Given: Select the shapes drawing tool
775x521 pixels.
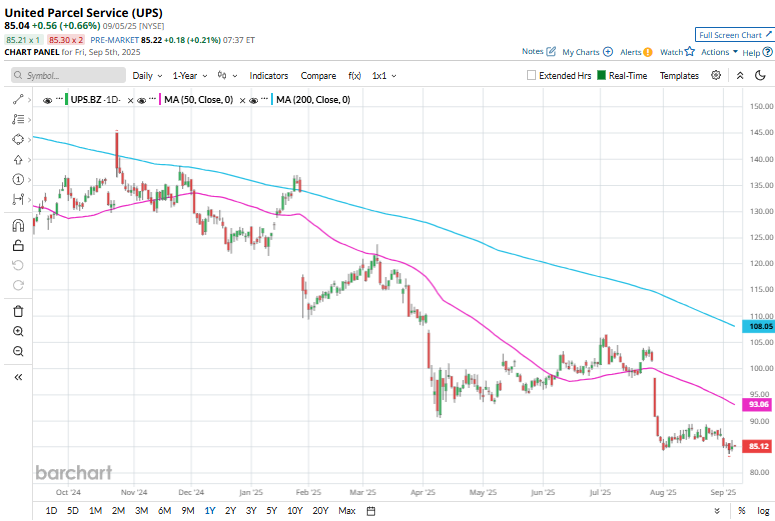Looking at the screenshot, I should point(18,139).
